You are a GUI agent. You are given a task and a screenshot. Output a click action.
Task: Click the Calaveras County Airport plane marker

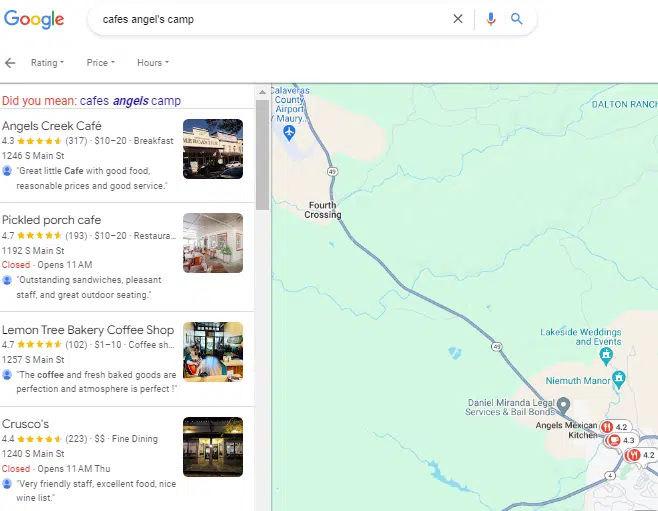(x=289, y=133)
